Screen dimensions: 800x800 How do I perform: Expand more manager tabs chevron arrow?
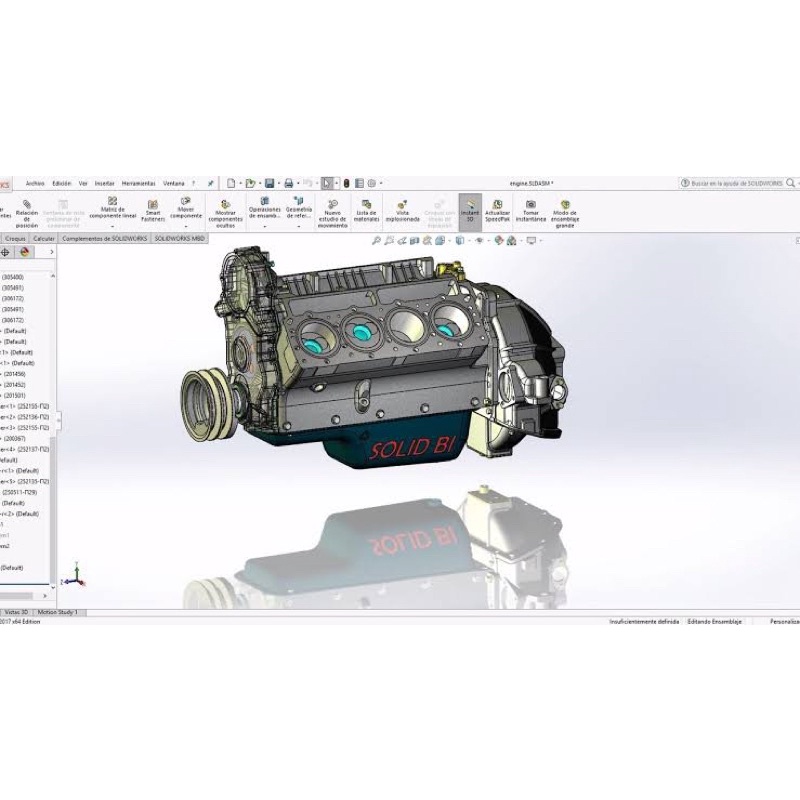52,252
